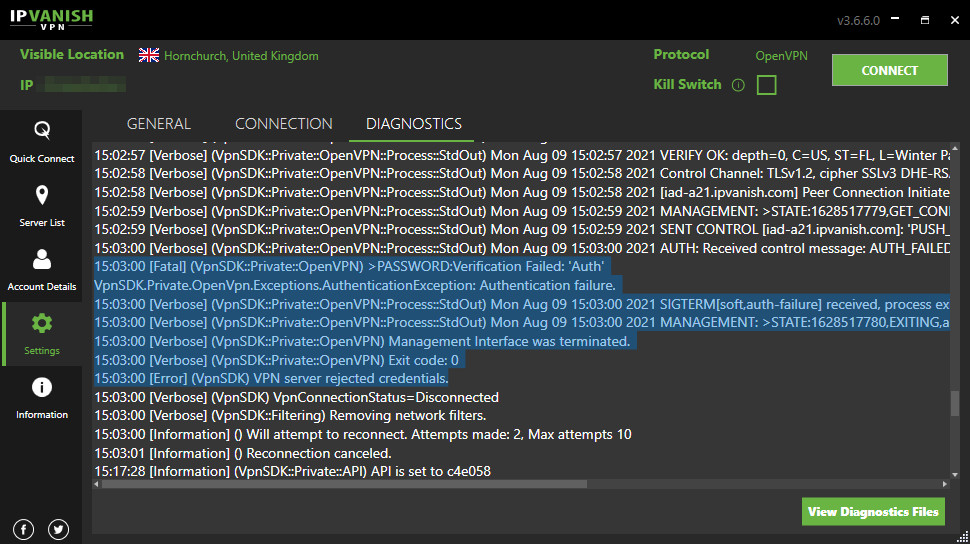This screenshot has width=970, height=544.
Task: Click 'VpnConnectionStatus=Disconnected' log line
Action: [296, 397]
